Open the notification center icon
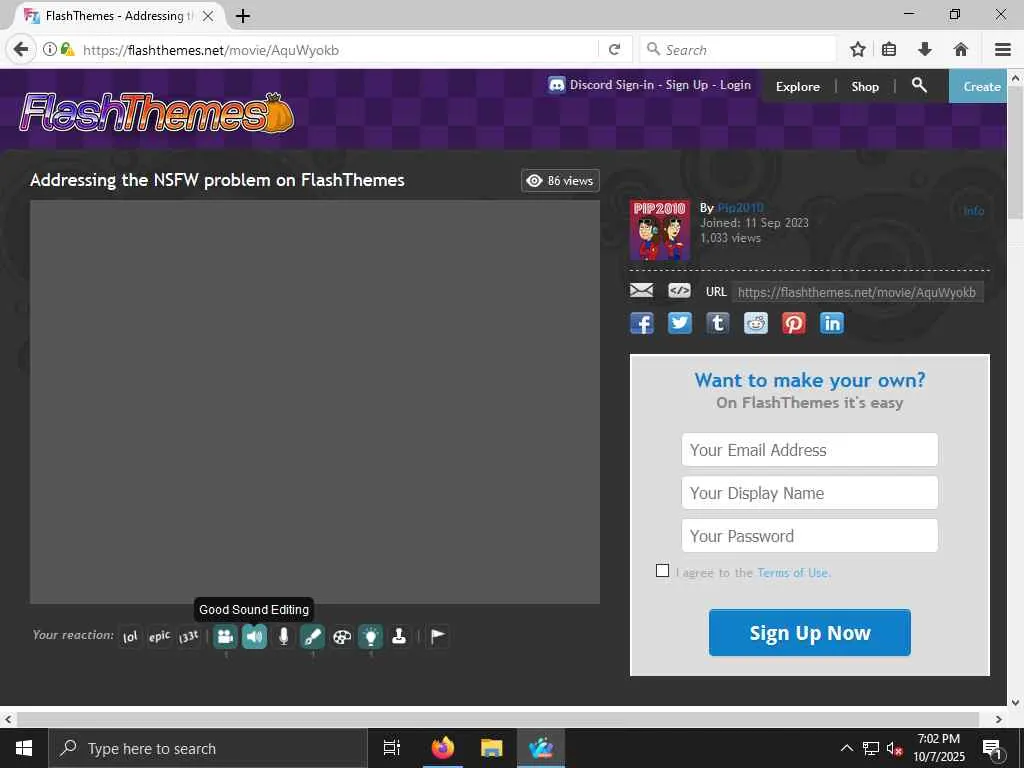1024x768 pixels. [992, 748]
